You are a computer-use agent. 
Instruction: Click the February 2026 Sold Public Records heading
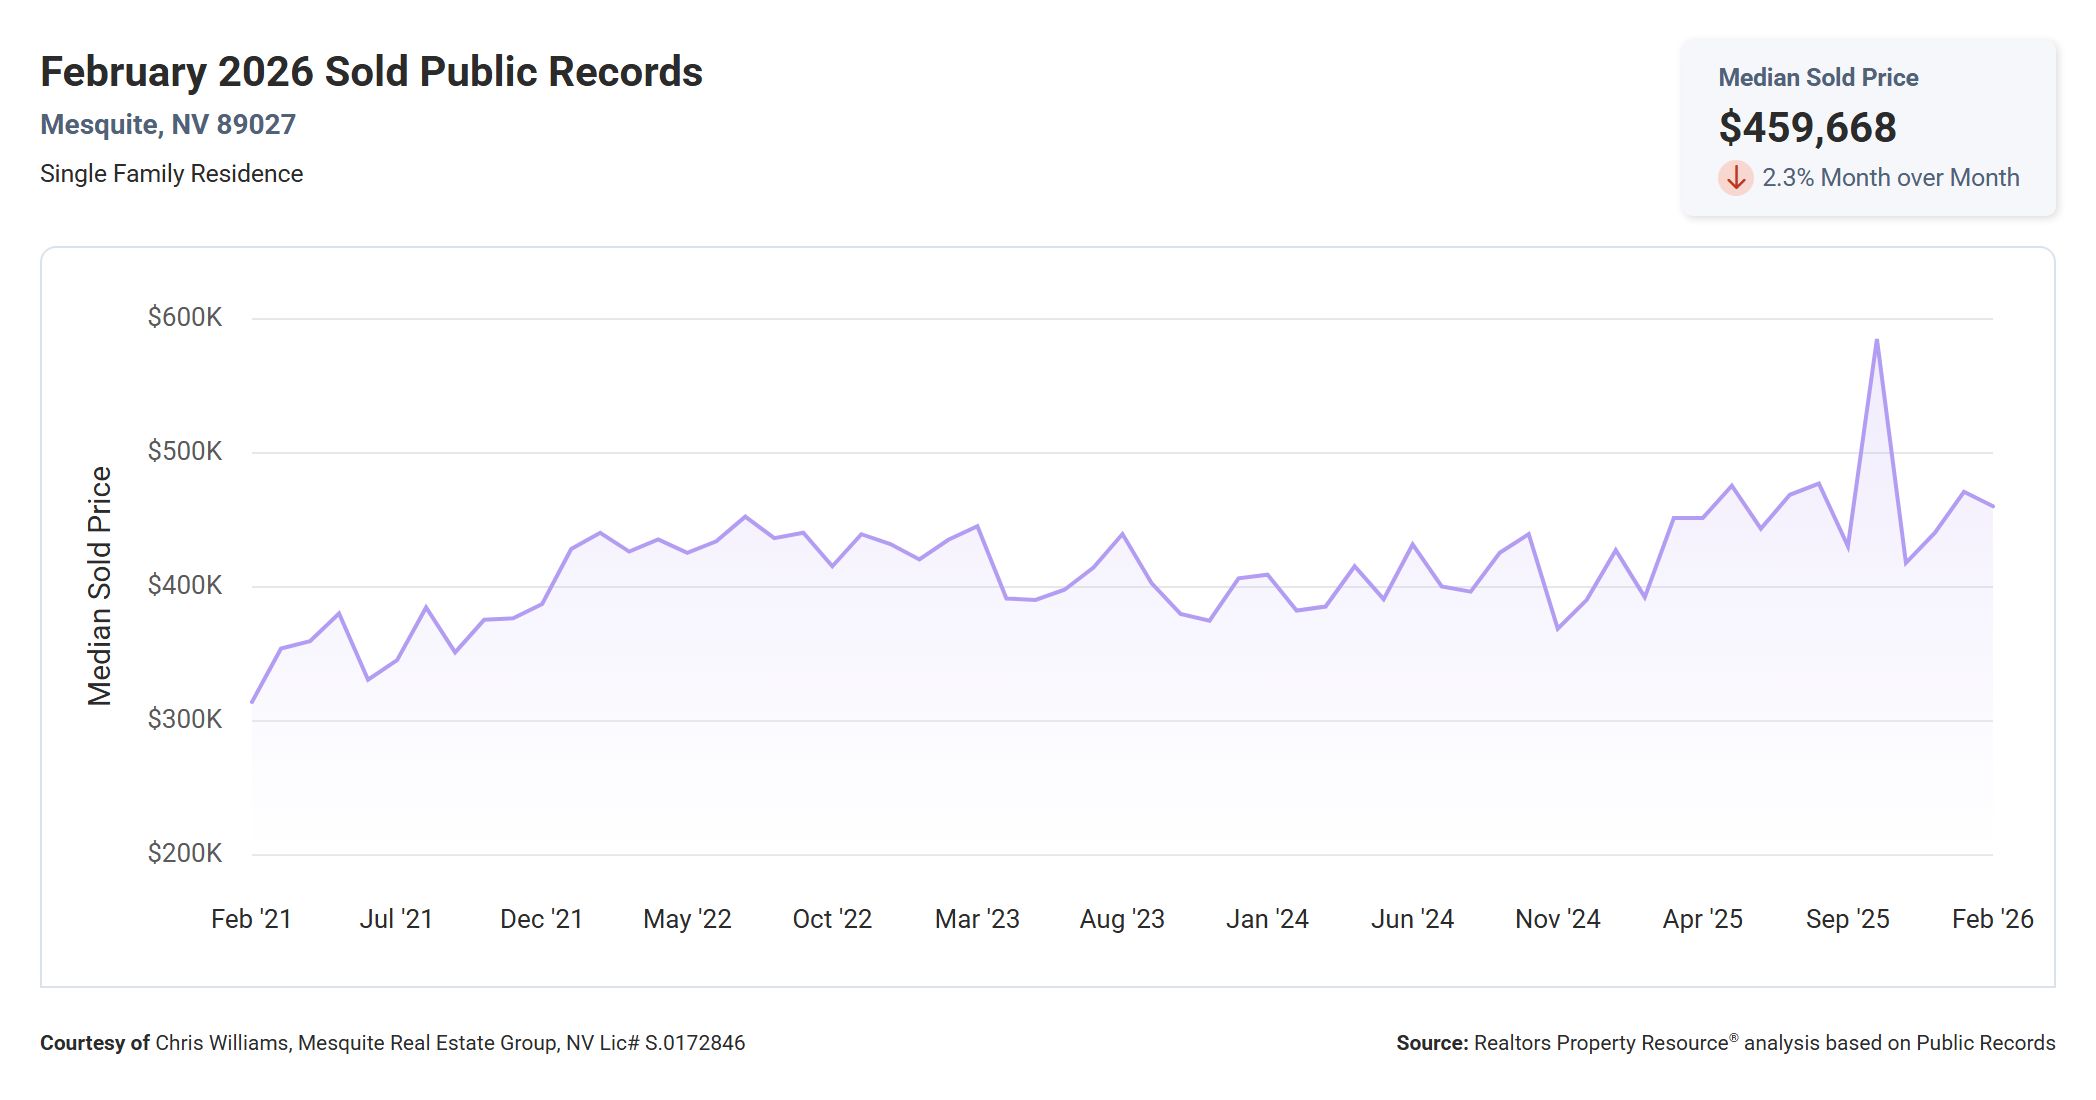click(x=371, y=72)
